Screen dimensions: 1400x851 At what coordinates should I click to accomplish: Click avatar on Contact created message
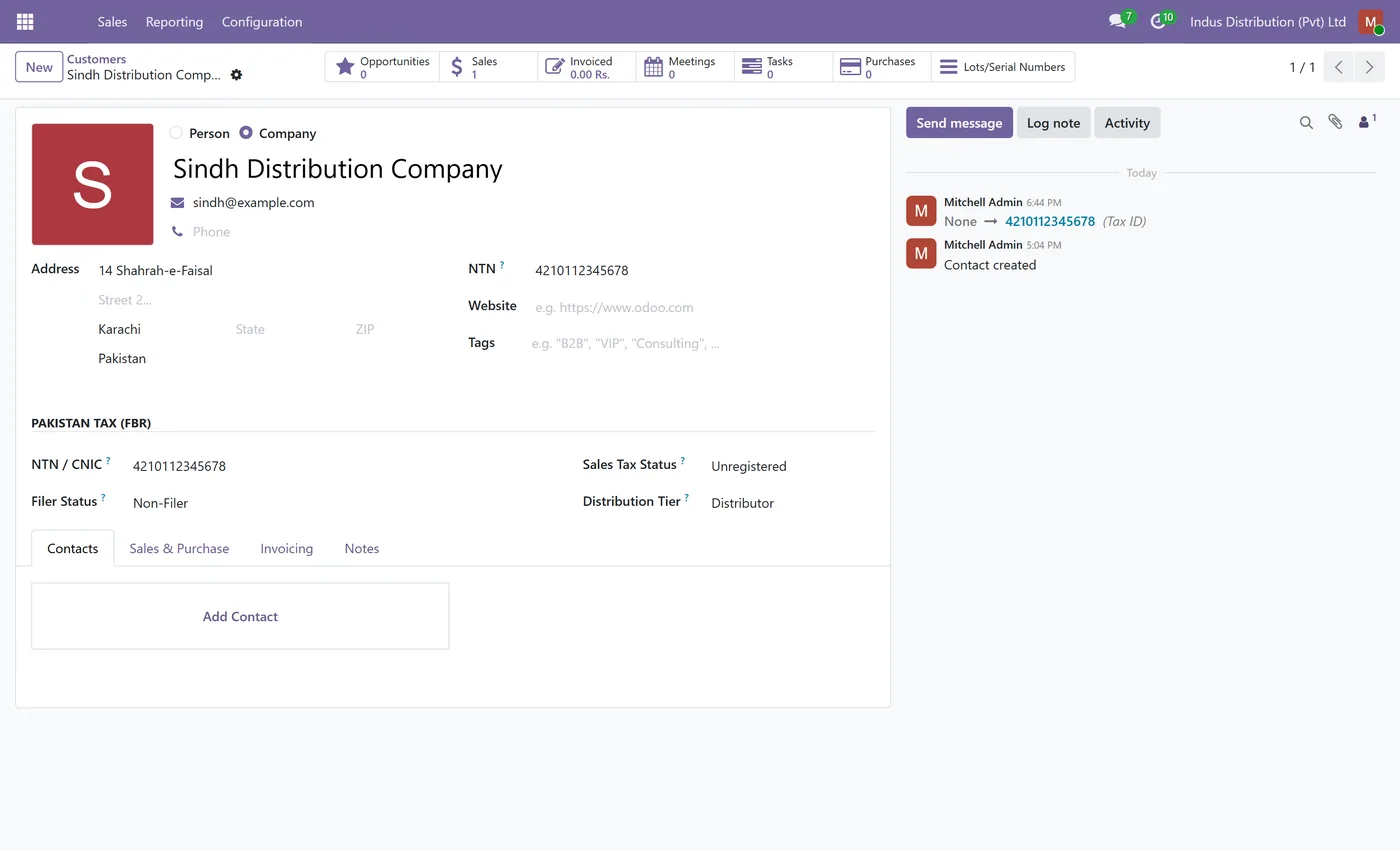click(x=921, y=253)
